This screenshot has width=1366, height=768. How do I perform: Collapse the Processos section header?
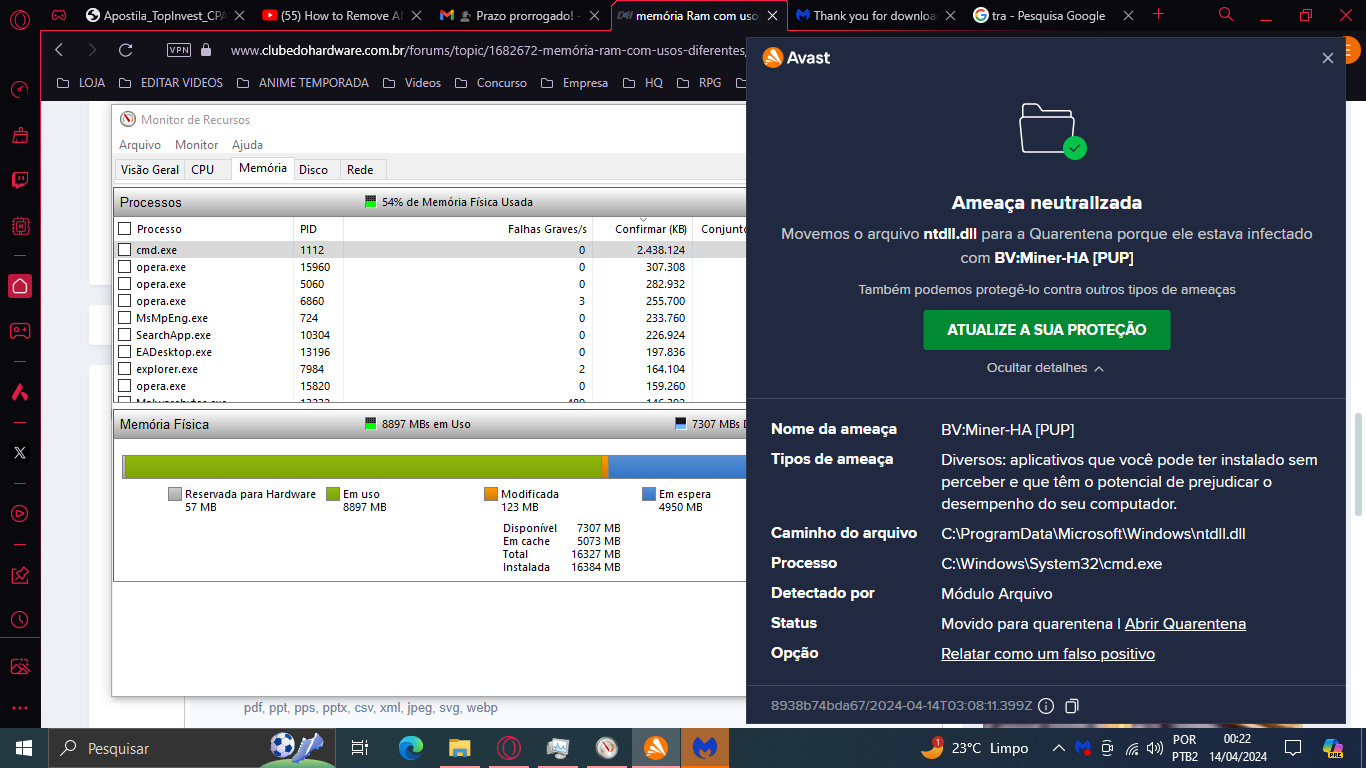pyautogui.click(x=430, y=202)
